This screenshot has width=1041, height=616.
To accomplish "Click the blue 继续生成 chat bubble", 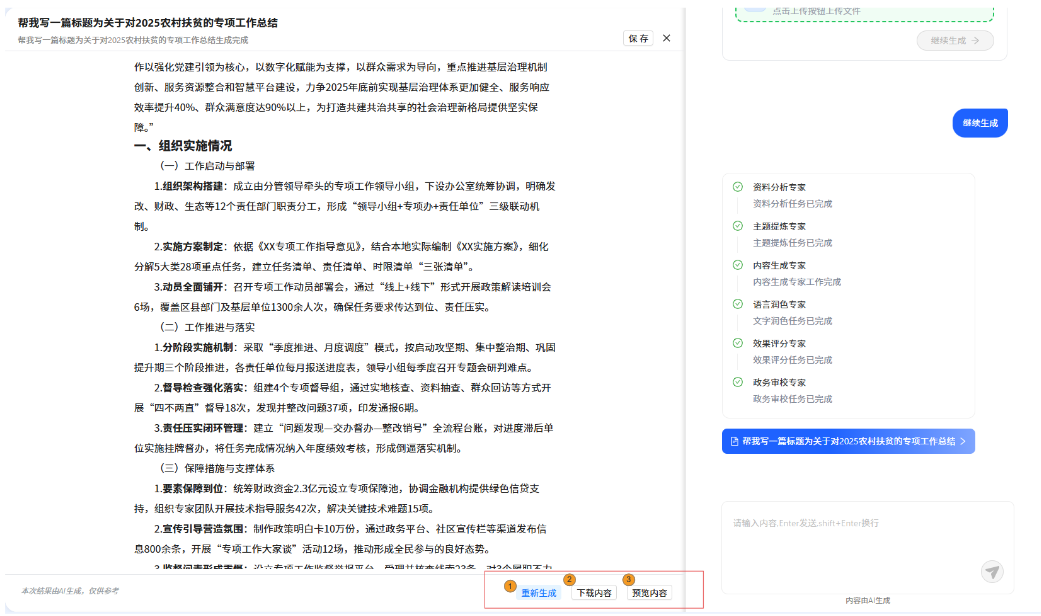I will (979, 123).
